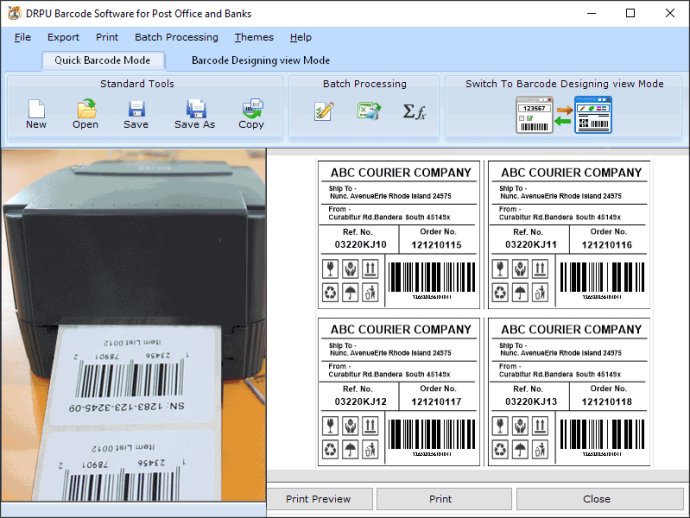Click the Print button at bottom
Viewport: 690px width, 518px height.
coord(440,499)
